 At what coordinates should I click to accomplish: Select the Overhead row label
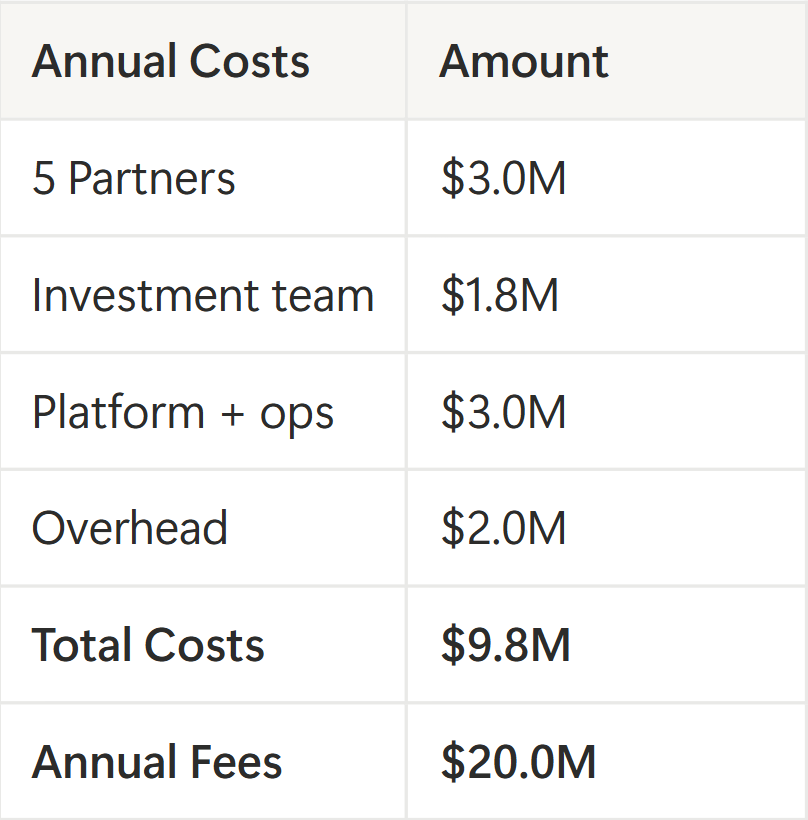click(x=130, y=529)
